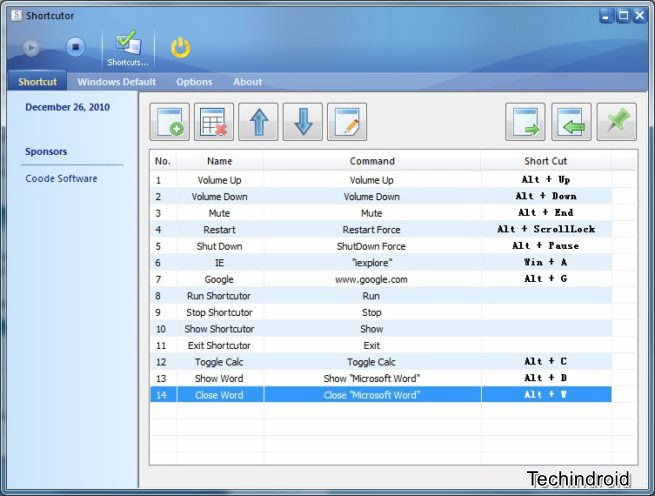655x496 pixels.
Task: Click the play (run) button
Action: click(x=30, y=47)
